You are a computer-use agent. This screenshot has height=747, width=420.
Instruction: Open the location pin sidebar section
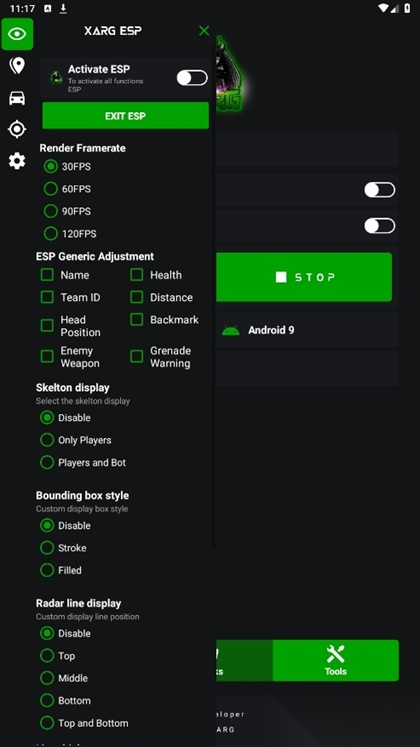pyautogui.click(x=17, y=66)
